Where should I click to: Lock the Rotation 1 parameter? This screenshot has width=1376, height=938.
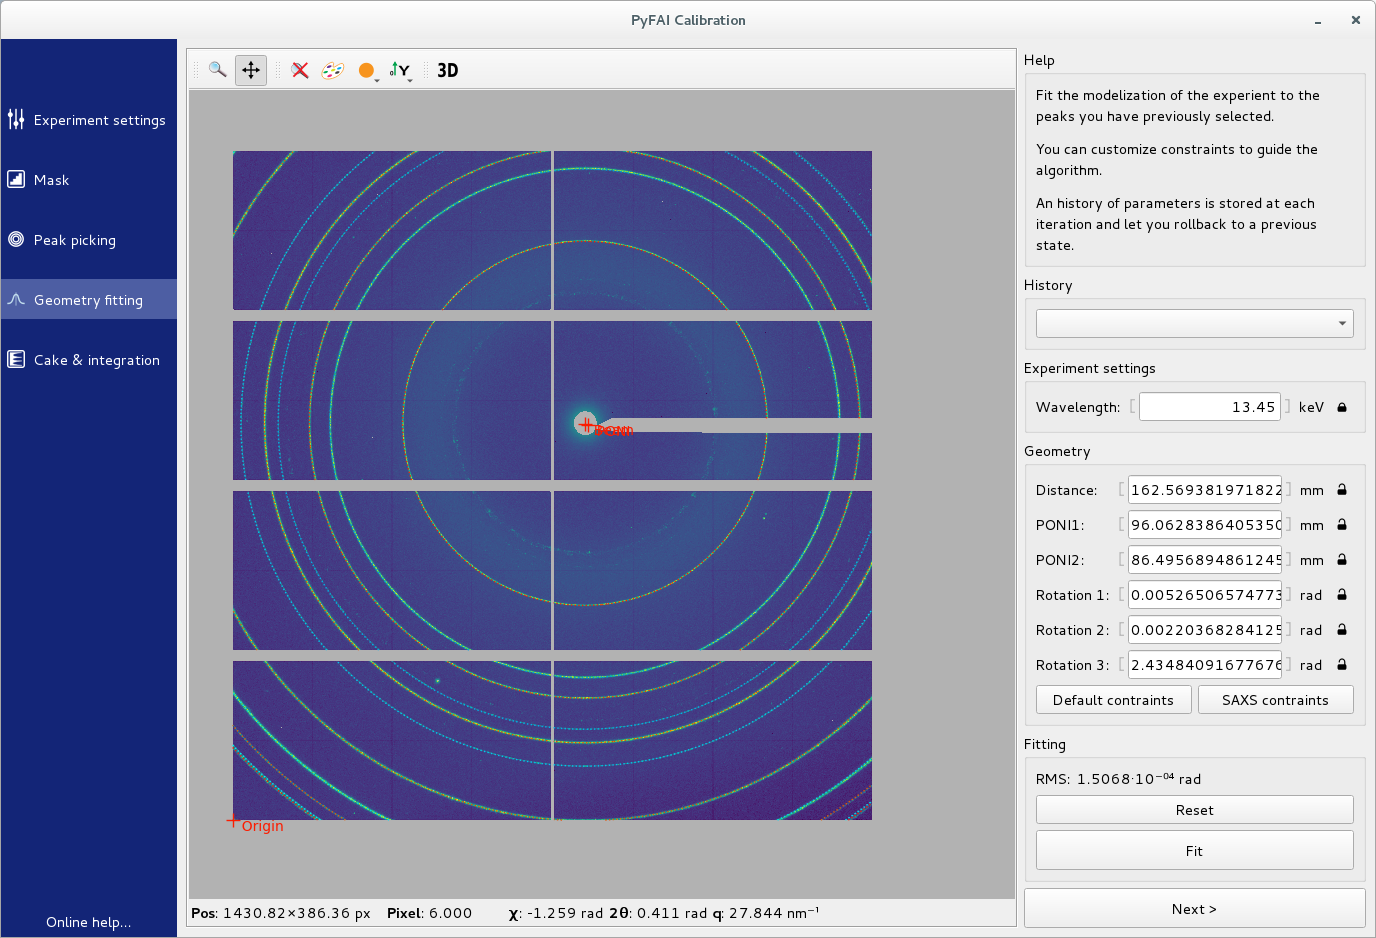coord(1341,595)
